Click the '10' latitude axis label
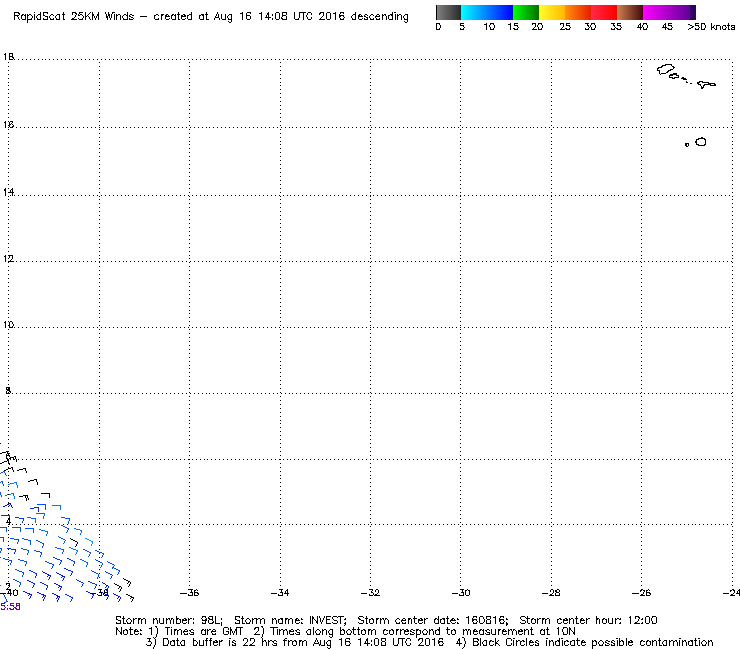 [x=8, y=325]
